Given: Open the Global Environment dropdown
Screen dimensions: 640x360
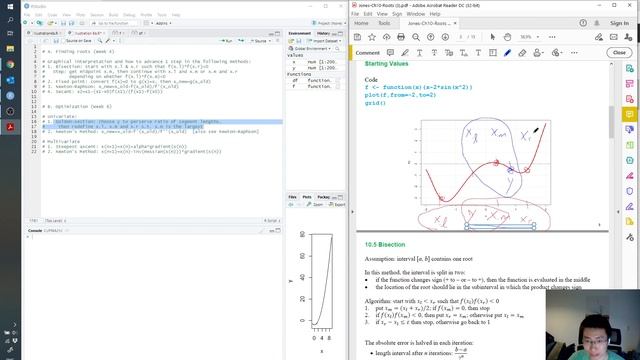Looking at the screenshot, I should point(310,49).
